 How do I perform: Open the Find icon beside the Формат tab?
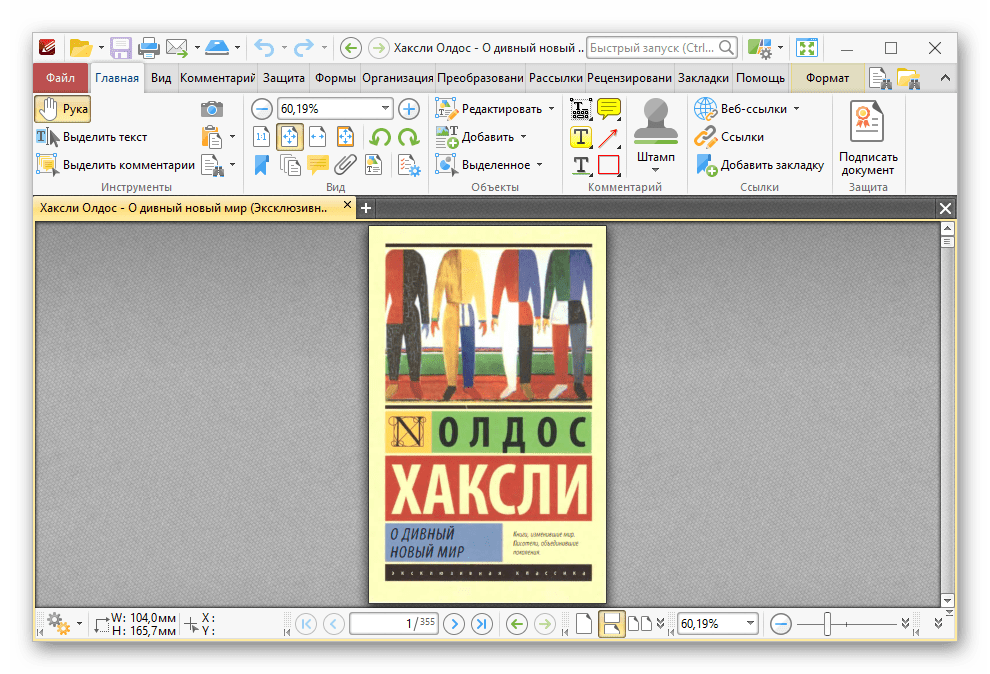880,78
